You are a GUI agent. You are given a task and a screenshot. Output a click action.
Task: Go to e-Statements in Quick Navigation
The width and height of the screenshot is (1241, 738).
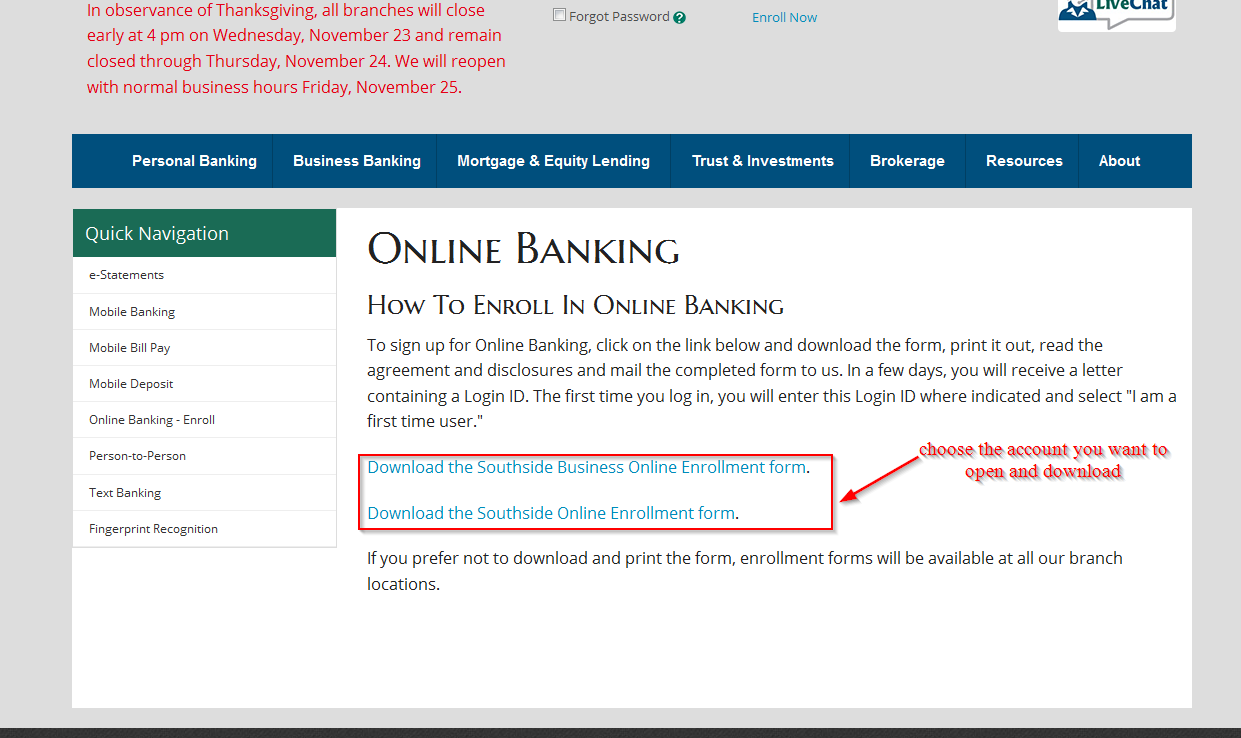(x=204, y=275)
